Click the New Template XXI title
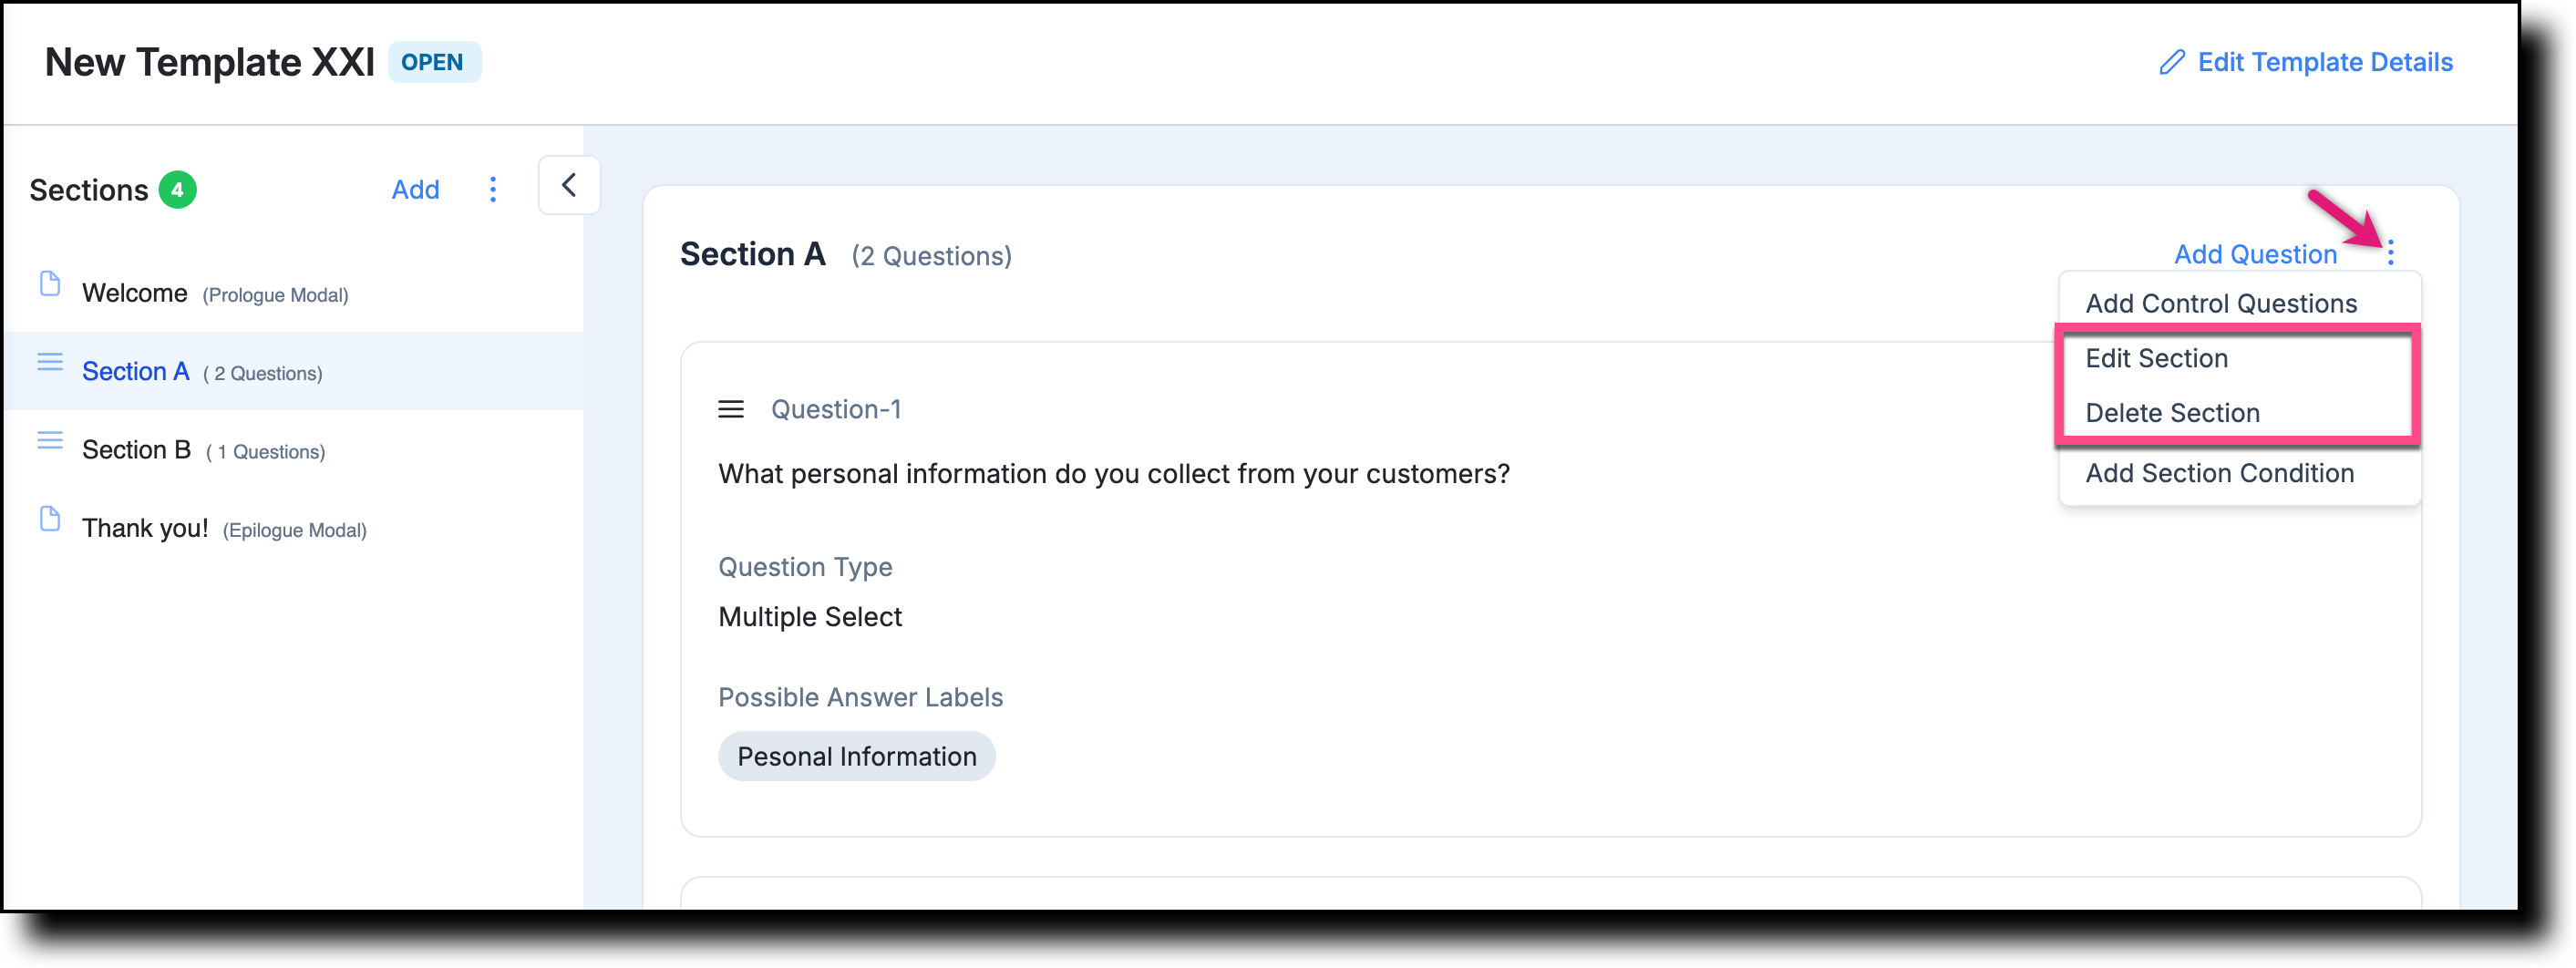 pyautogui.click(x=210, y=62)
